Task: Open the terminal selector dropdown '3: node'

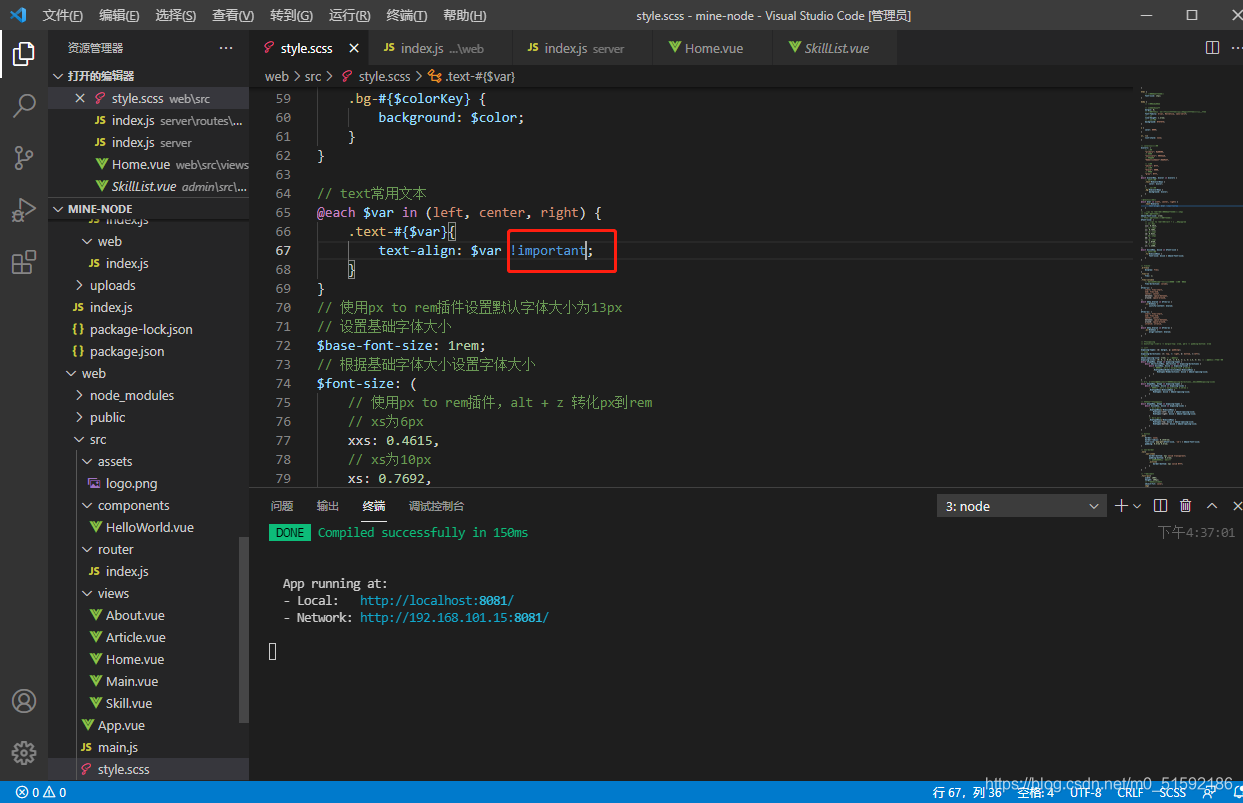Action: tap(1021, 506)
